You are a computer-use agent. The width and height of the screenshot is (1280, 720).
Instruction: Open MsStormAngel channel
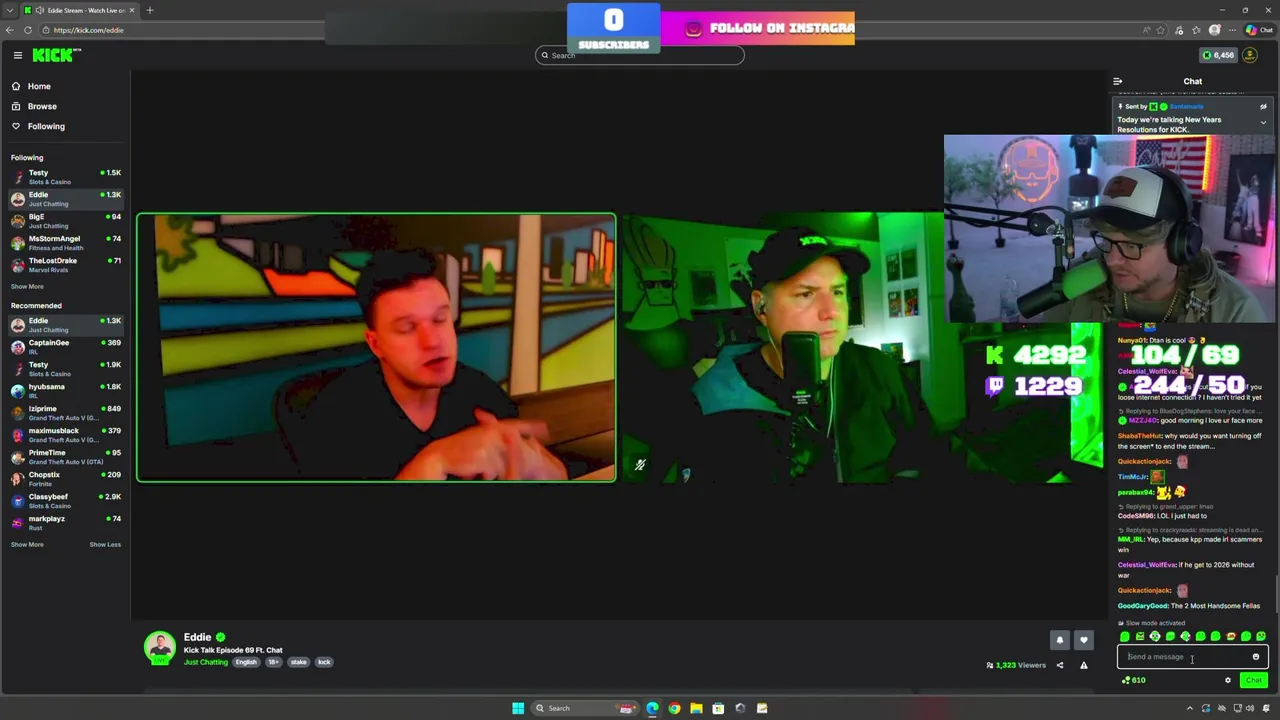click(65, 243)
